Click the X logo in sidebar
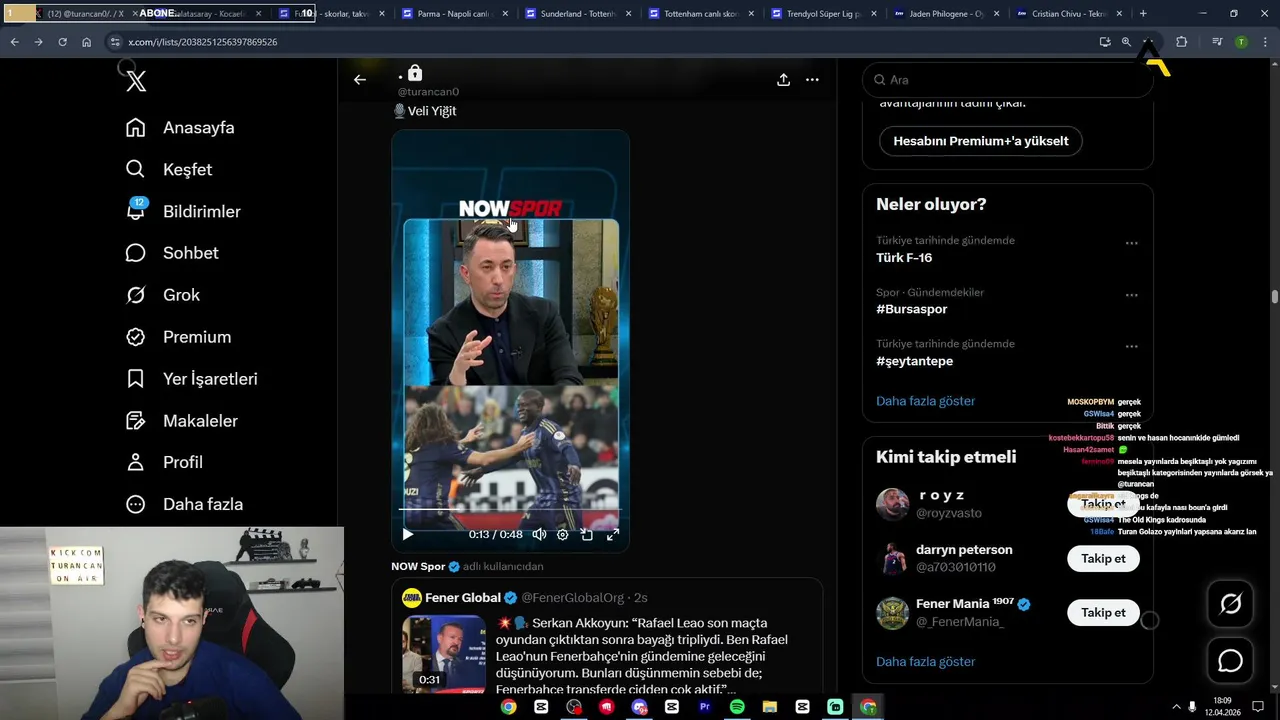This screenshot has height=720, width=1280. (x=136, y=81)
